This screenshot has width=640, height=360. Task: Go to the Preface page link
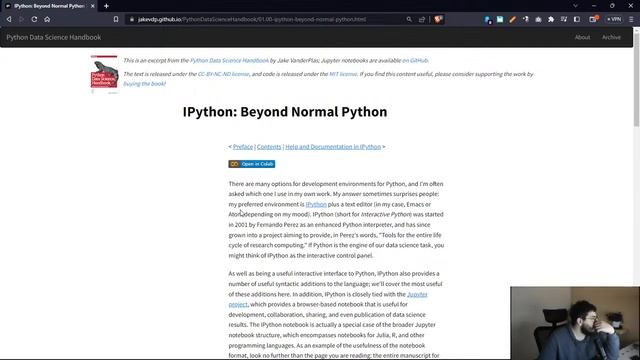coord(243,147)
